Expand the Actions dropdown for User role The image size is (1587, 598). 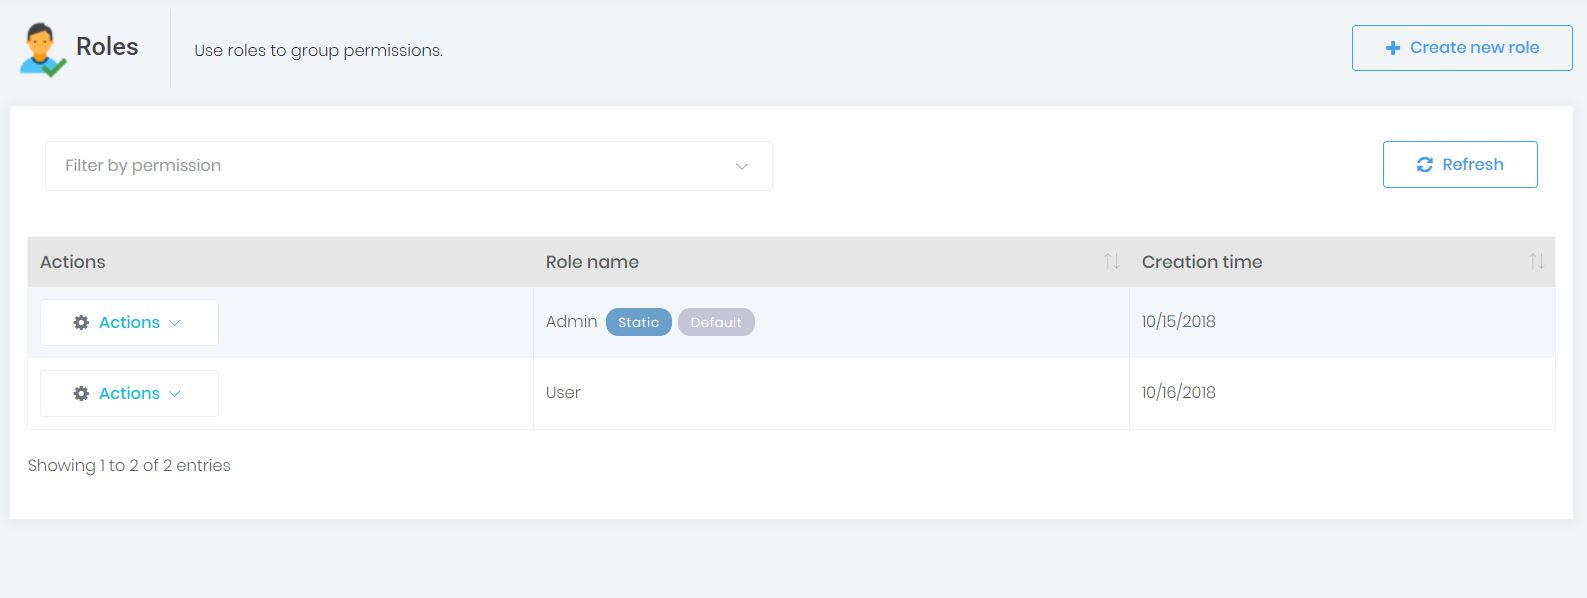[129, 394]
